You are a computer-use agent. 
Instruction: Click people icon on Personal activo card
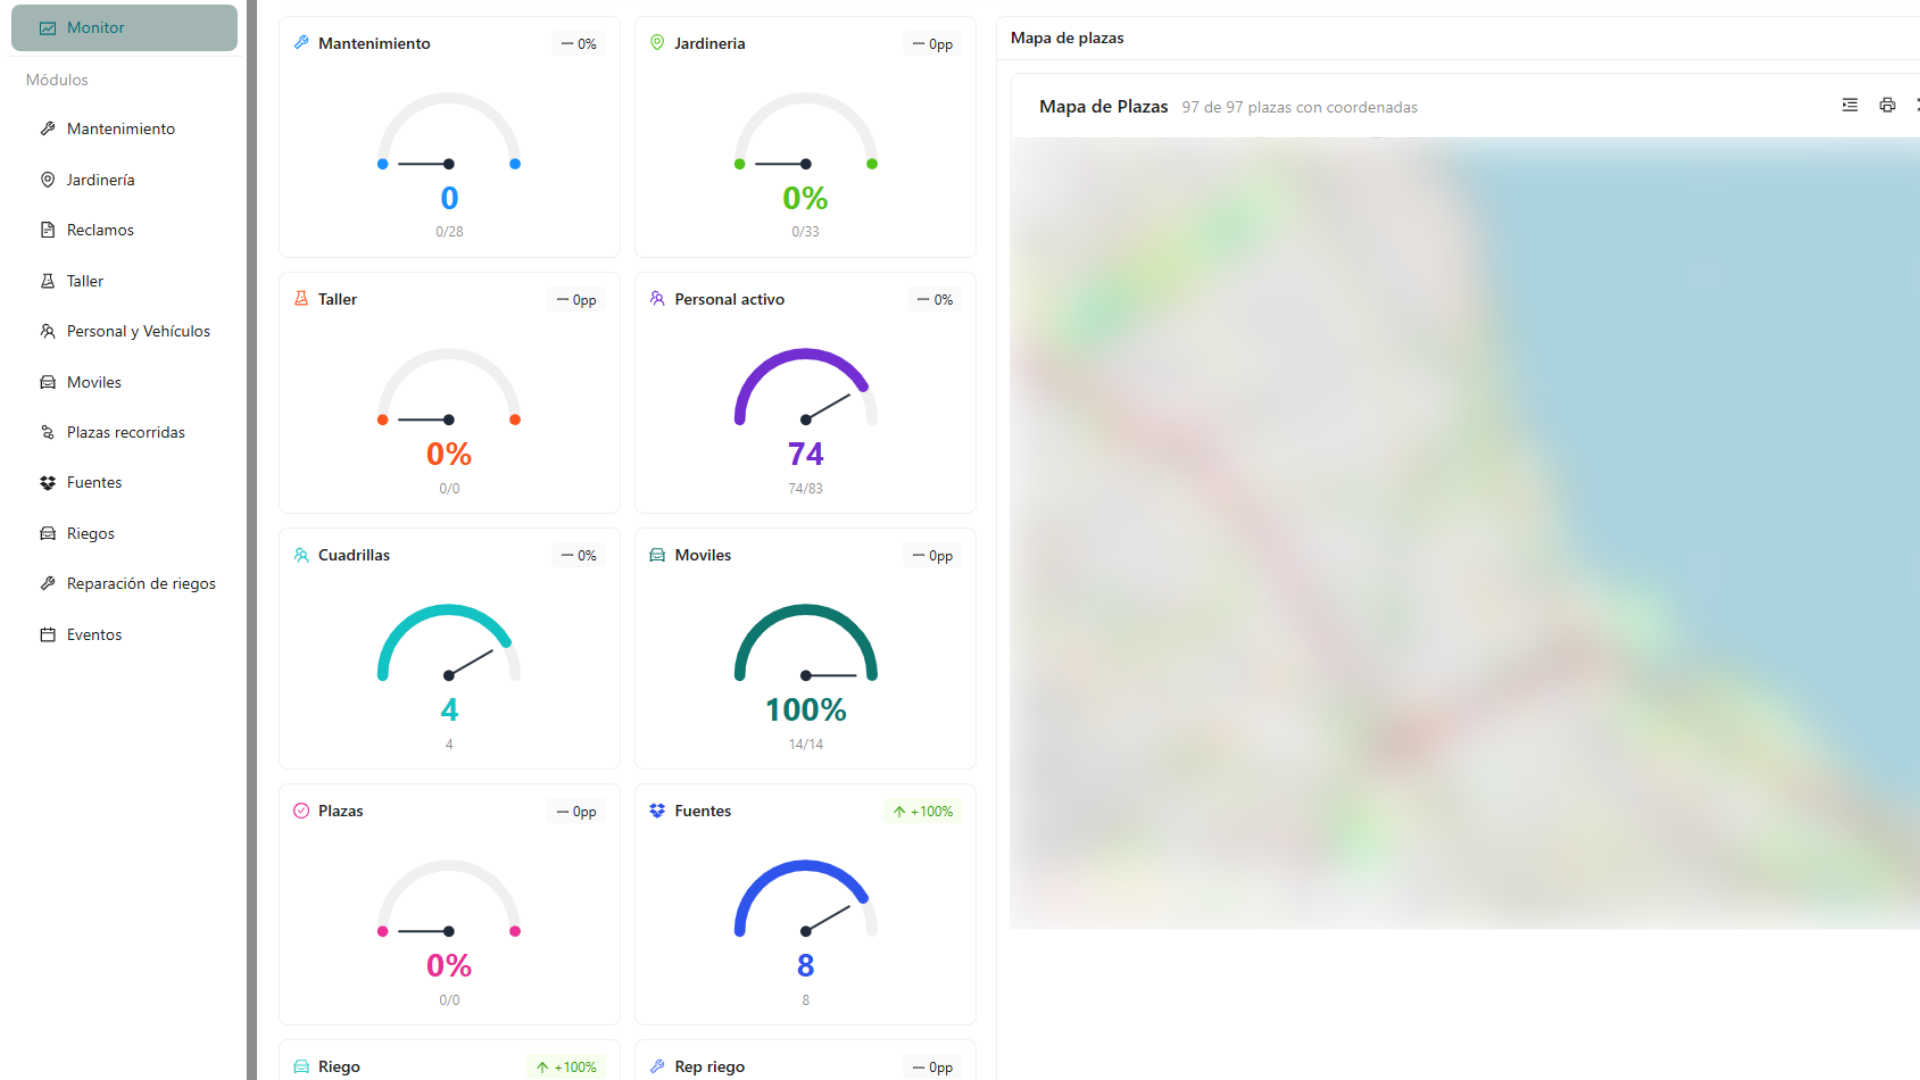[x=657, y=298]
